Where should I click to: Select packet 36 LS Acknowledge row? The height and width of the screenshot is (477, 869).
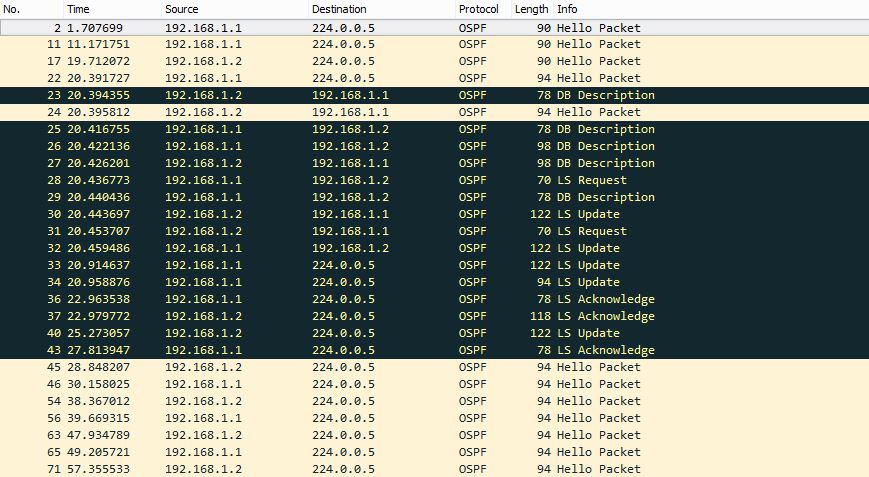tap(434, 299)
